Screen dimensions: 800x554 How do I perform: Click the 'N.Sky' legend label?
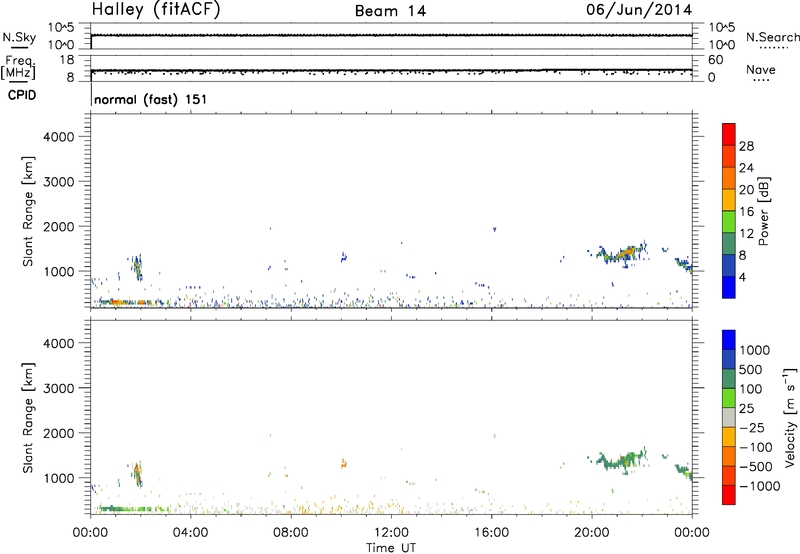tap(19, 37)
